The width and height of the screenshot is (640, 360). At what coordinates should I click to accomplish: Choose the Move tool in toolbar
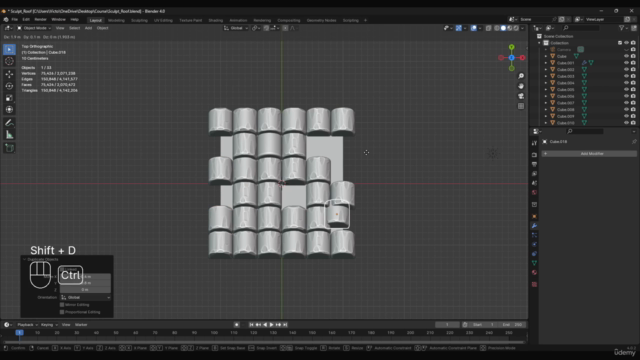[9, 74]
